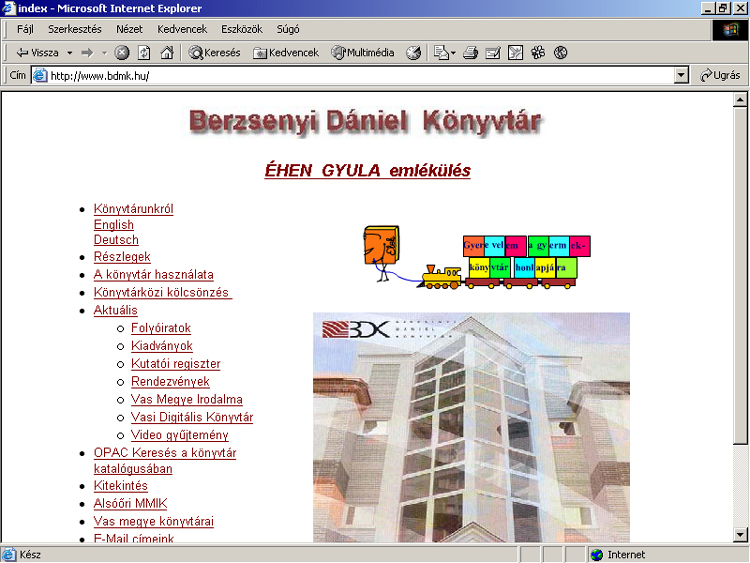Open the Fájl menu

tap(25, 29)
